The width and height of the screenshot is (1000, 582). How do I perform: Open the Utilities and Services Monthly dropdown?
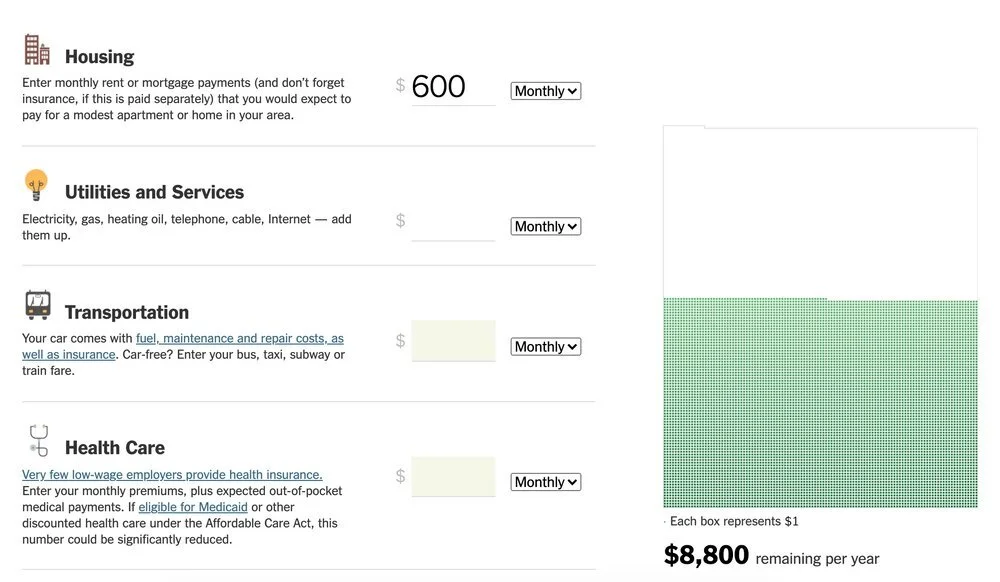545,226
